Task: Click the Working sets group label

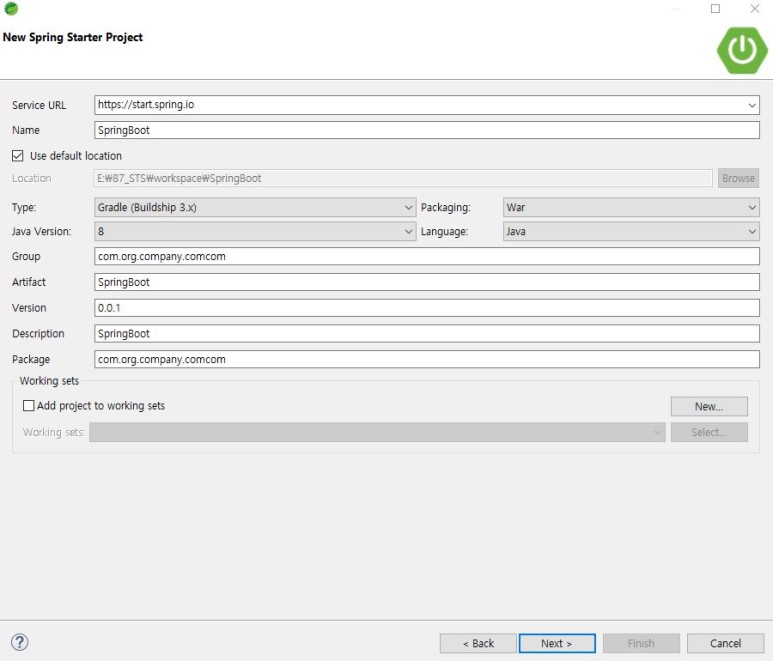Action: click(49, 381)
